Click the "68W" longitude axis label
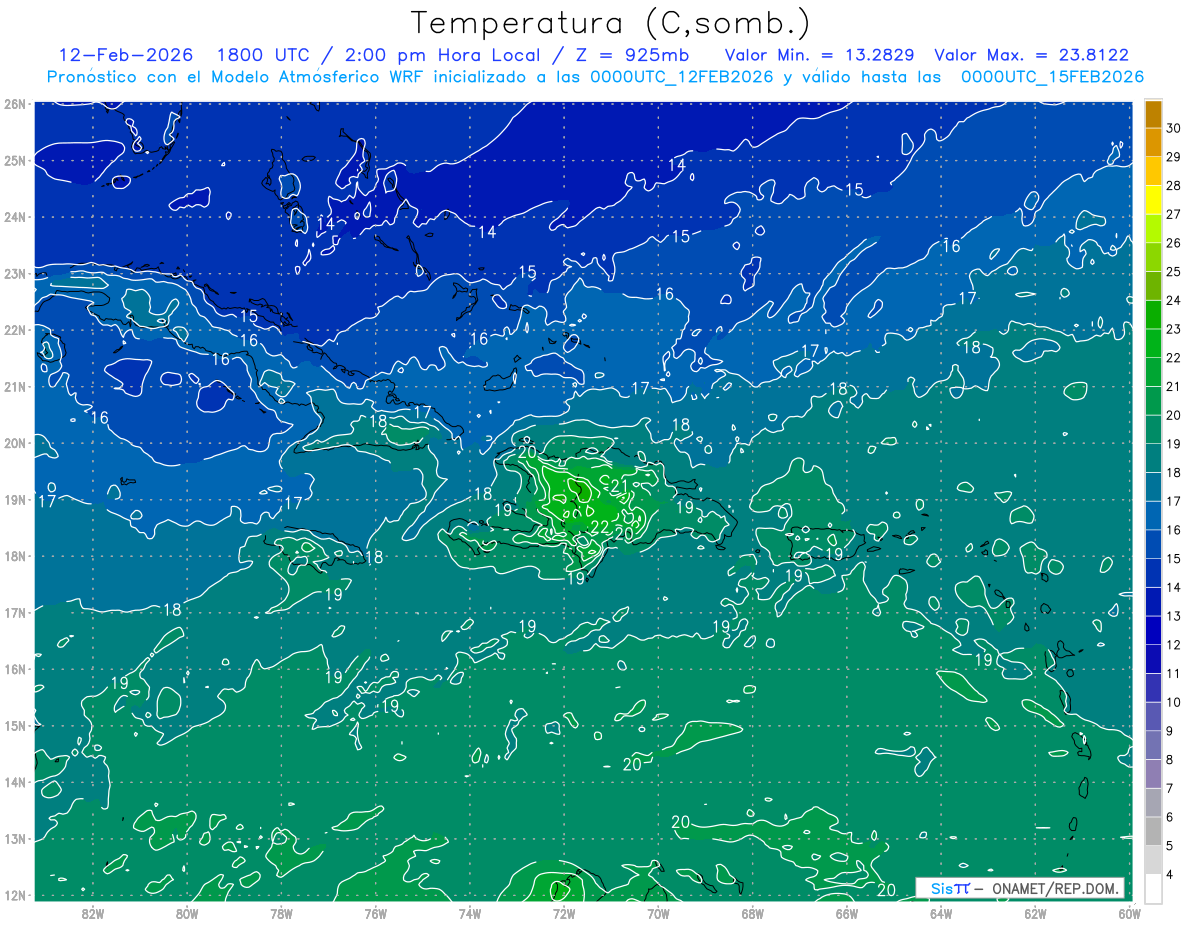The width and height of the screenshot is (1200, 927). tap(752, 914)
